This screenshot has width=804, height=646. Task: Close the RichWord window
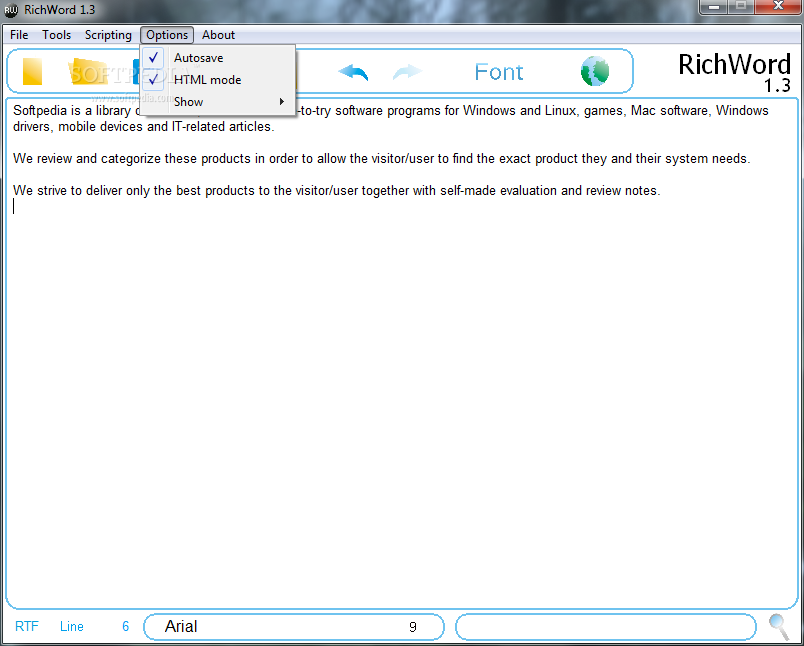pos(778,6)
